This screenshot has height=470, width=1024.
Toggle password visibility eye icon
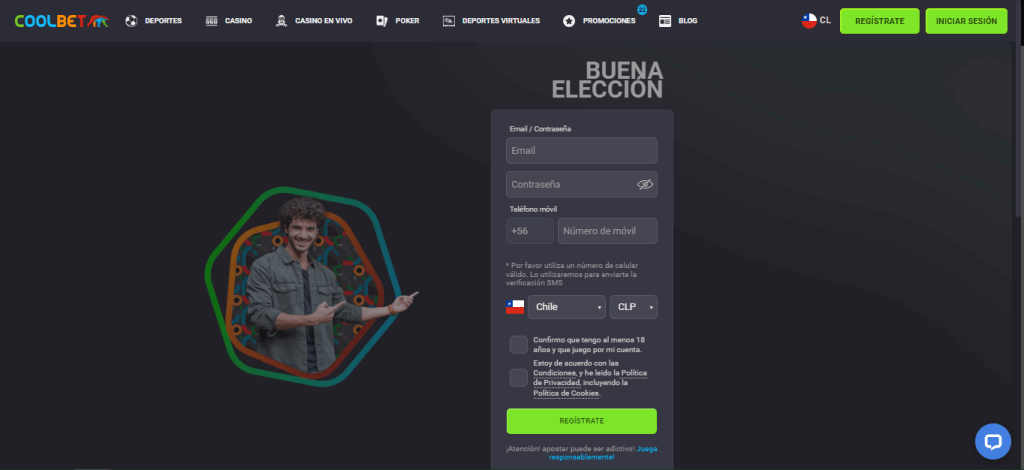pyautogui.click(x=645, y=184)
